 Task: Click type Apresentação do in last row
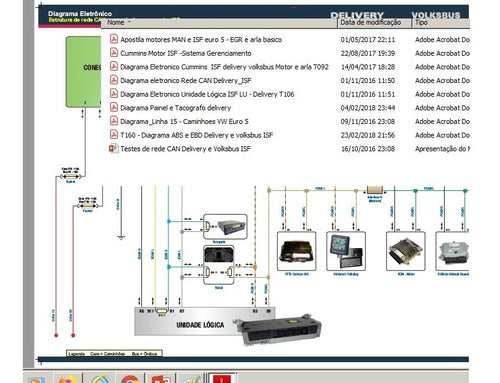point(442,149)
